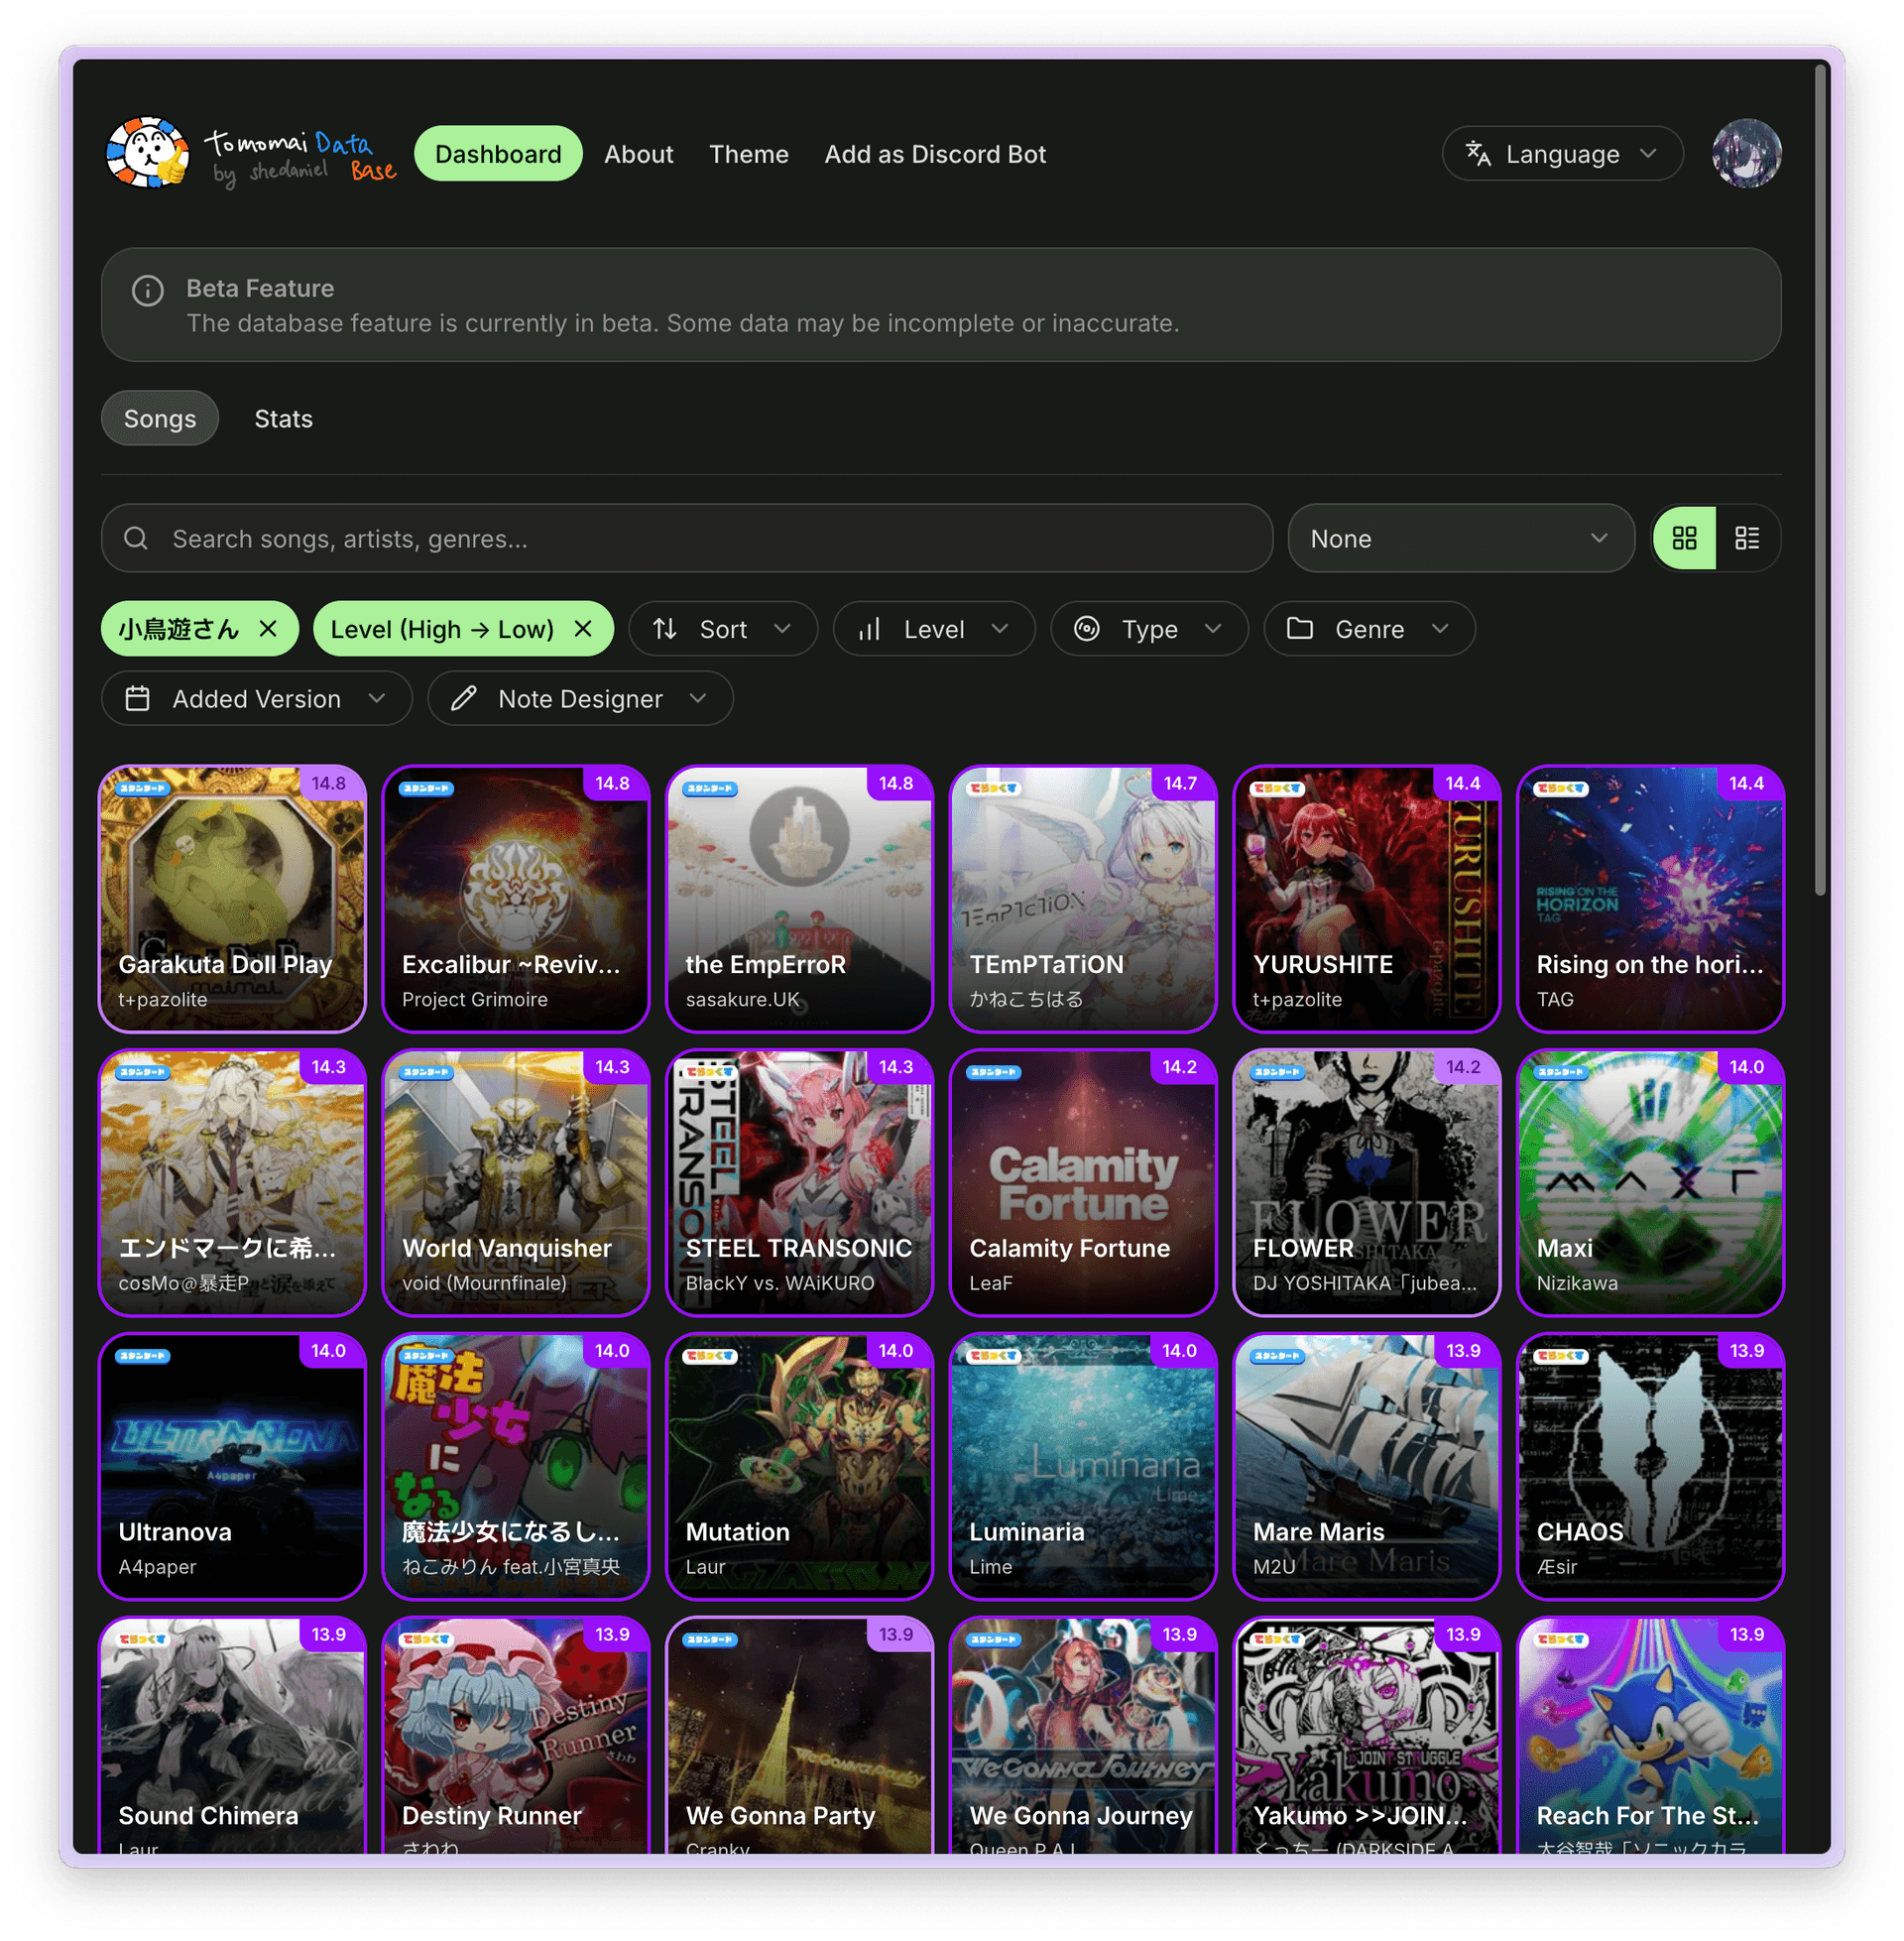The width and height of the screenshot is (1904, 1941).
Task: Click the Note Designer pencil icon
Action: 463,698
